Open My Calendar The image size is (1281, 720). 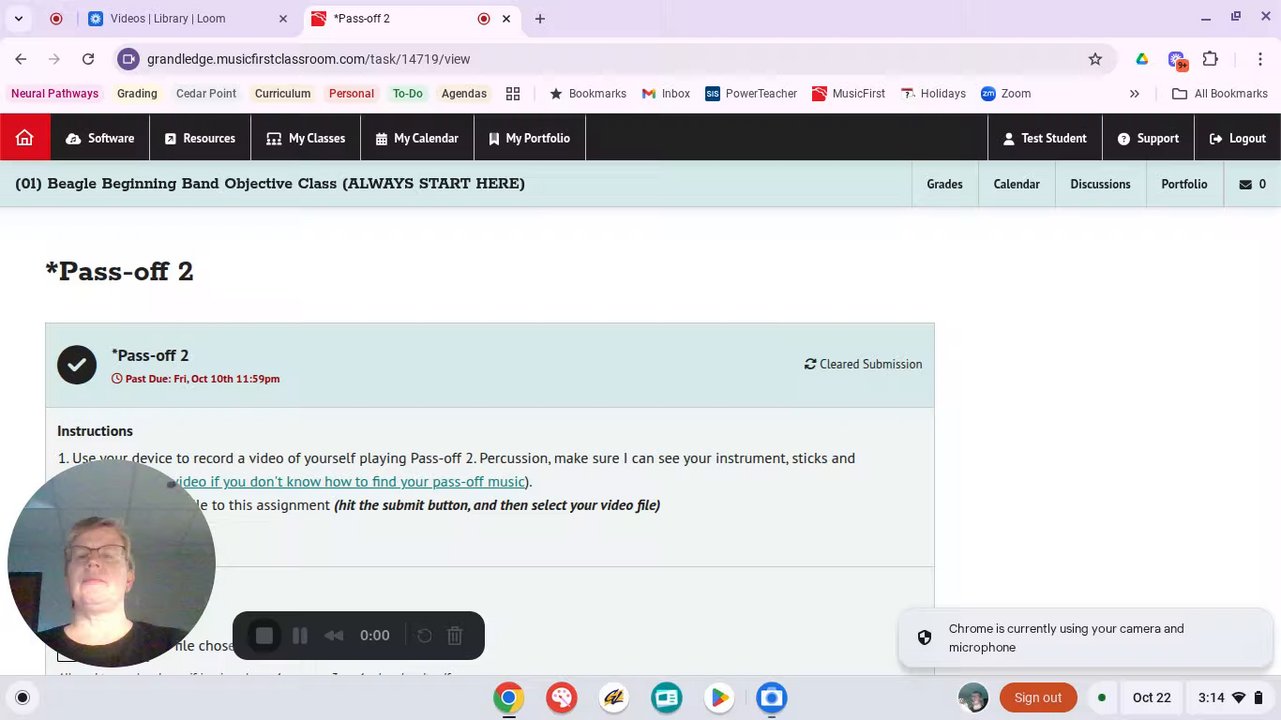point(417,138)
